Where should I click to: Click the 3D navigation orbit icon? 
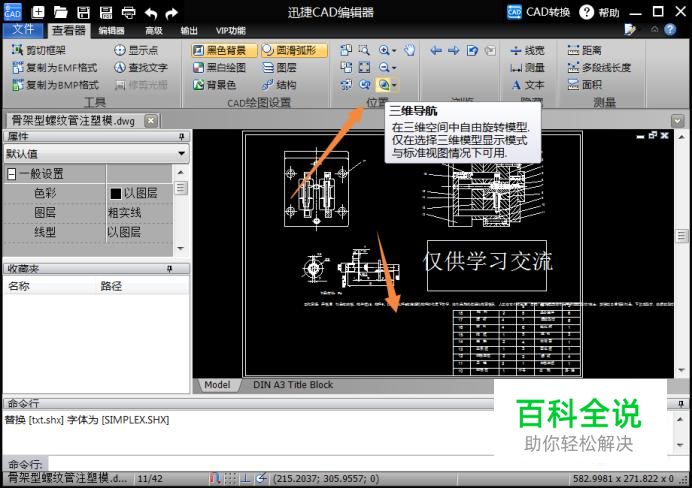tap(384, 85)
